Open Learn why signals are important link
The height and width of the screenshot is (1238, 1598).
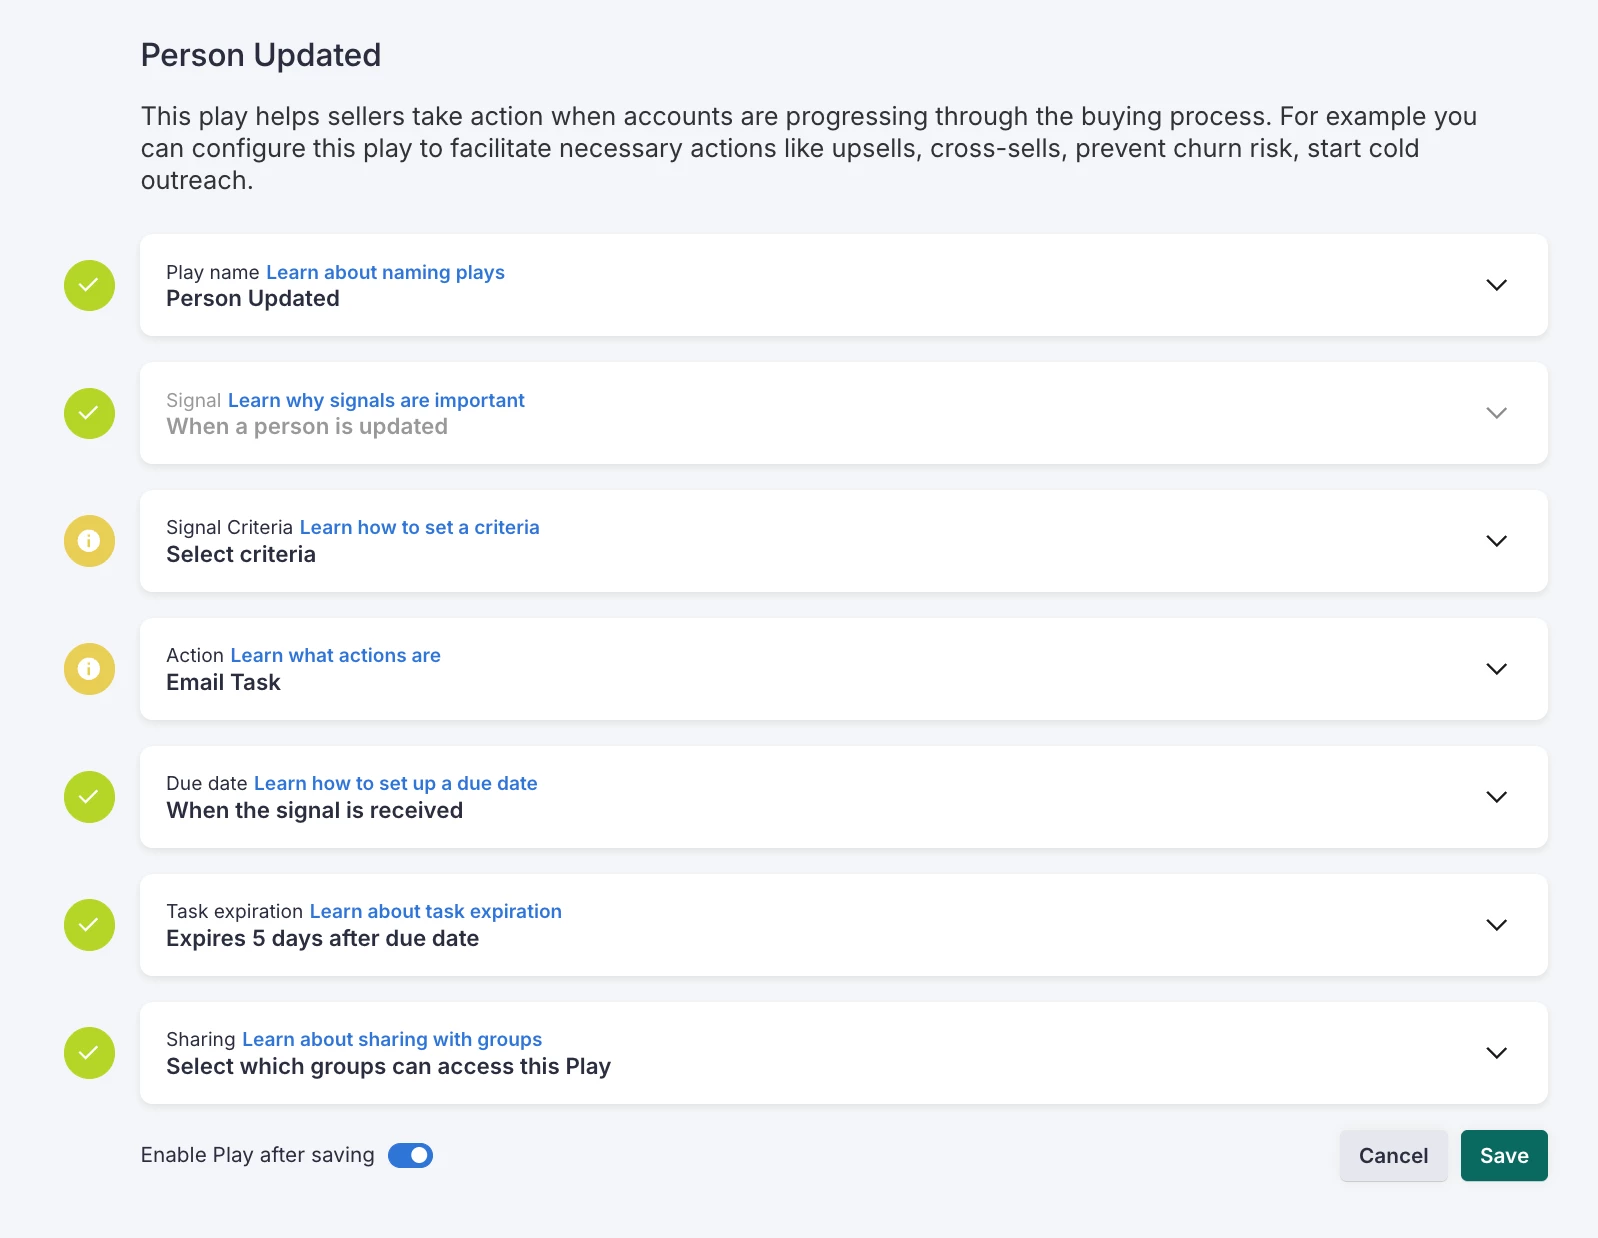coord(376,400)
